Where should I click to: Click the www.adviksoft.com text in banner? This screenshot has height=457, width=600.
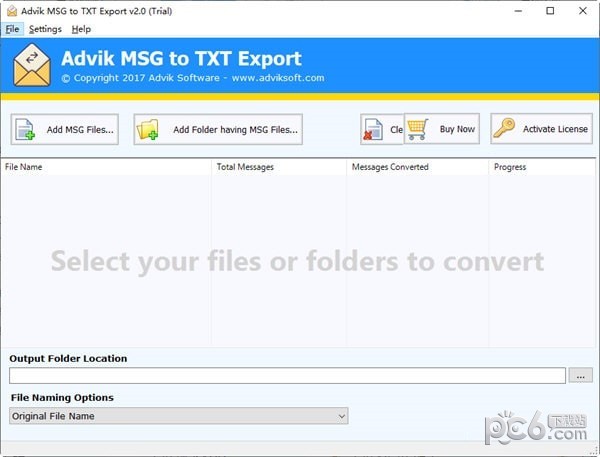click(278, 78)
